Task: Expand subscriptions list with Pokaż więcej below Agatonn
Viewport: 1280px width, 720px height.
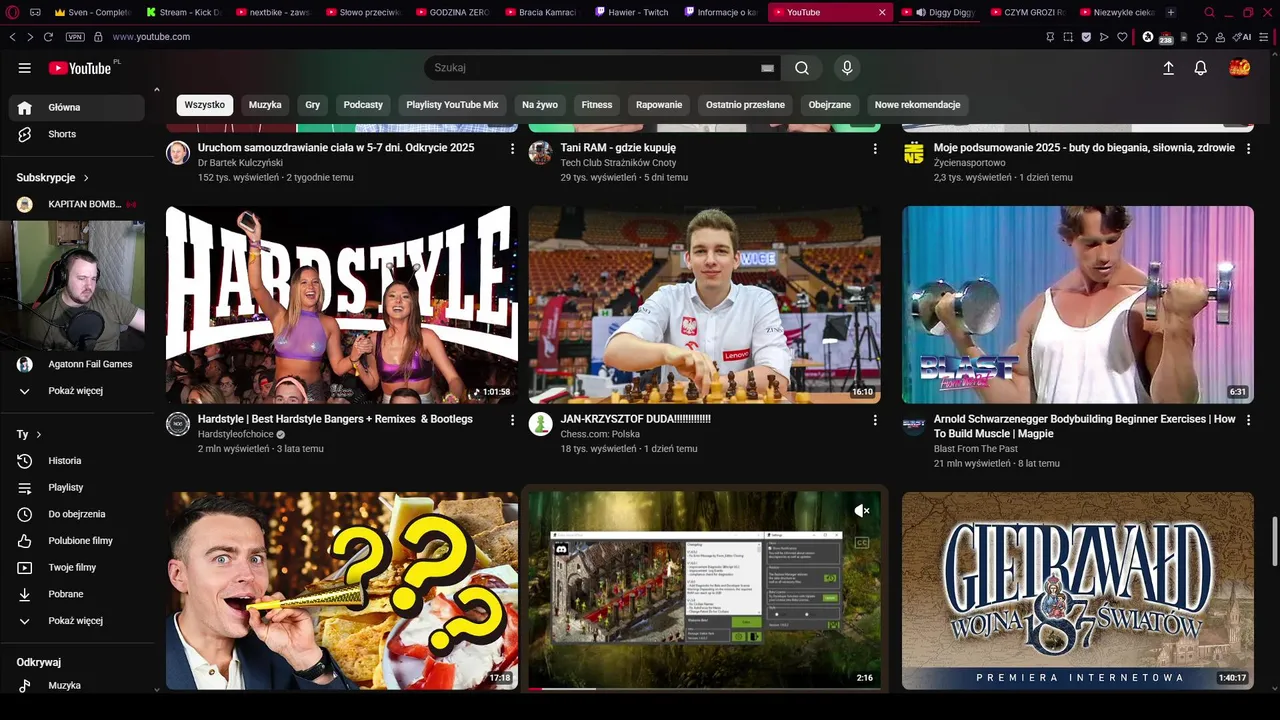Action: (76, 391)
